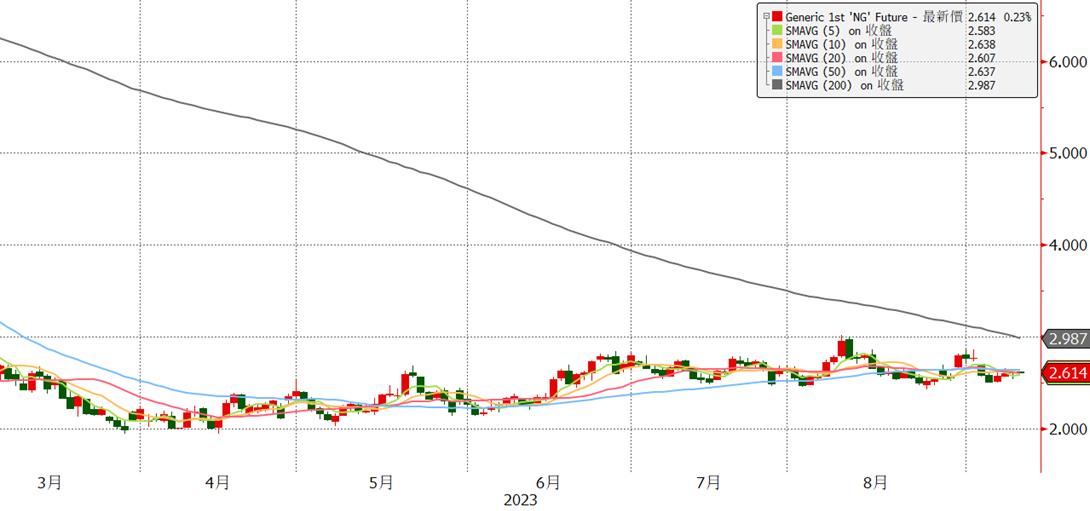Click the 2.583 value in the legend
The width and height of the screenshot is (1090, 511).
point(982,30)
